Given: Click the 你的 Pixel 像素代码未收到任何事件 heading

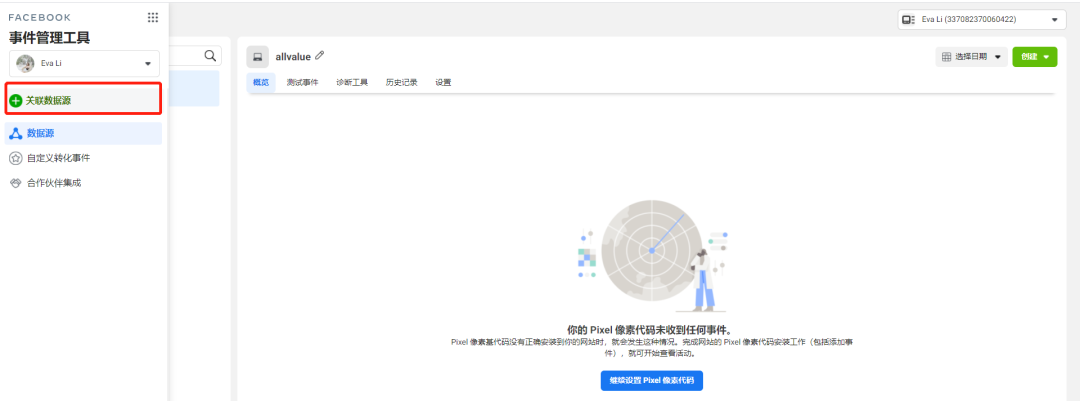Looking at the screenshot, I should point(652,330).
